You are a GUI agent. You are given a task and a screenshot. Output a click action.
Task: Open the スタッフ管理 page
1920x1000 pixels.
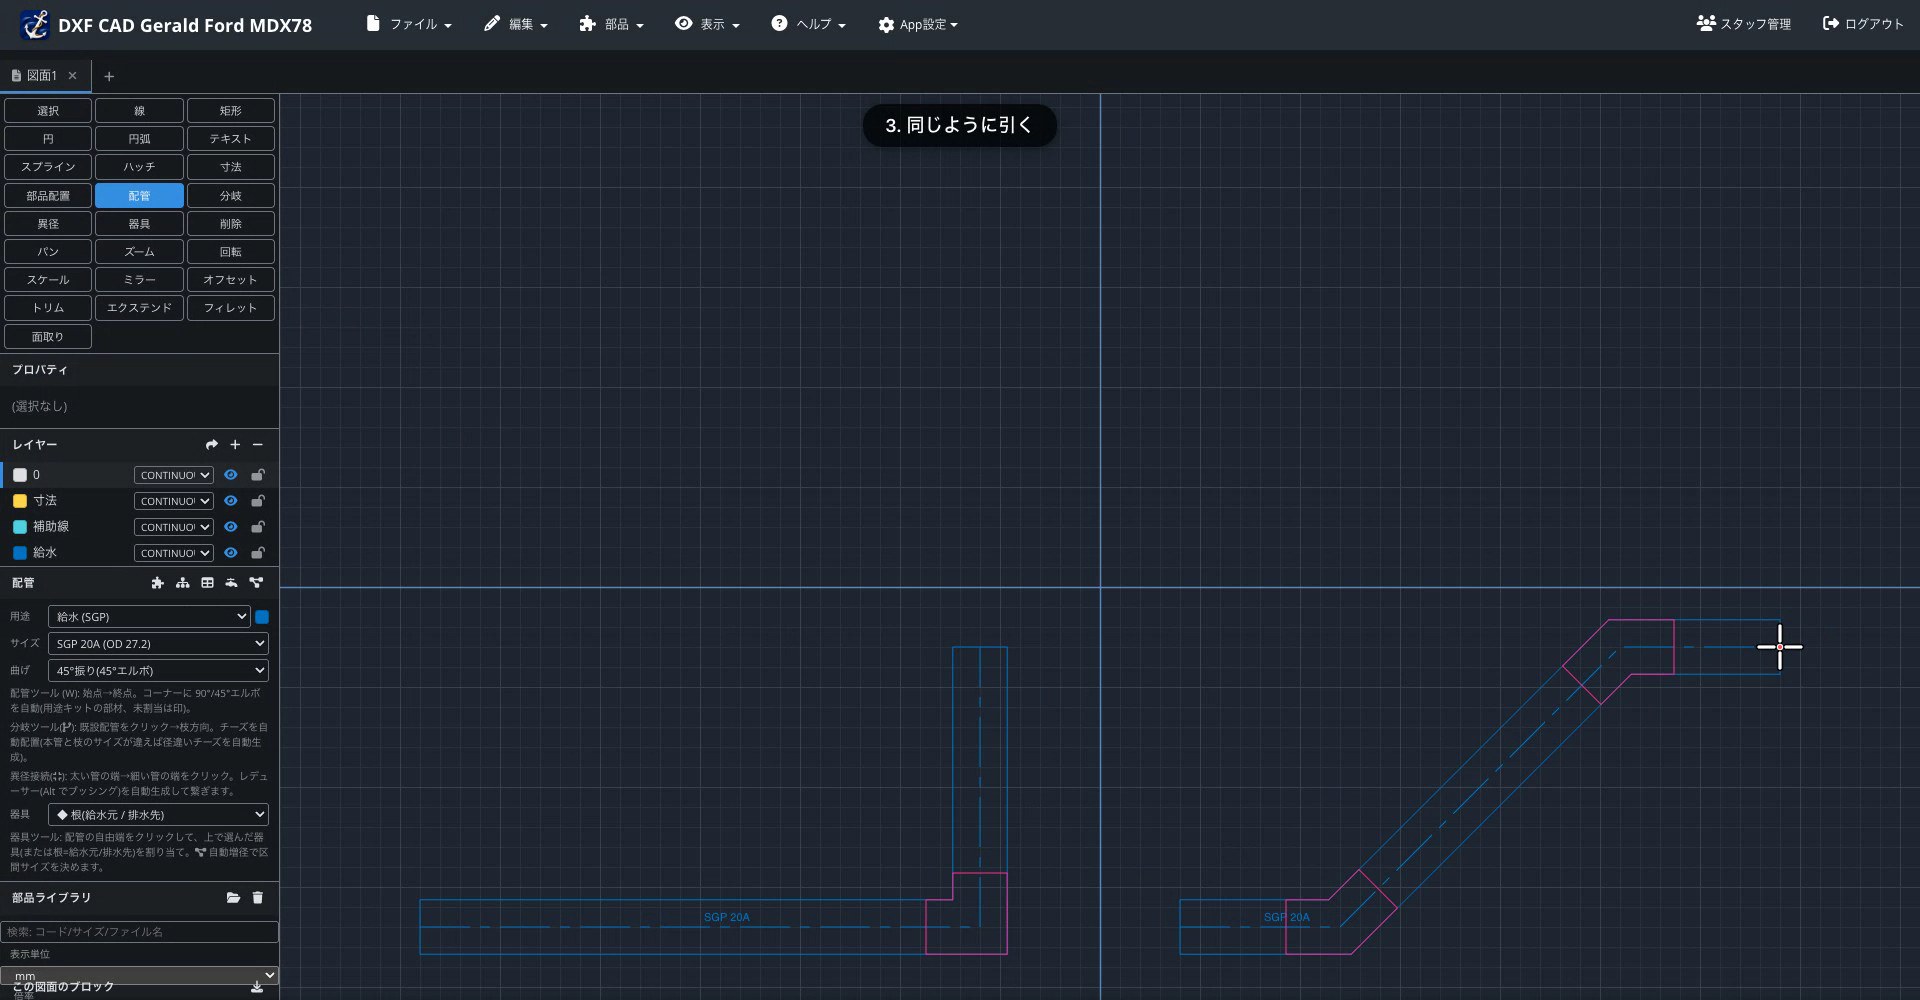1744,24
